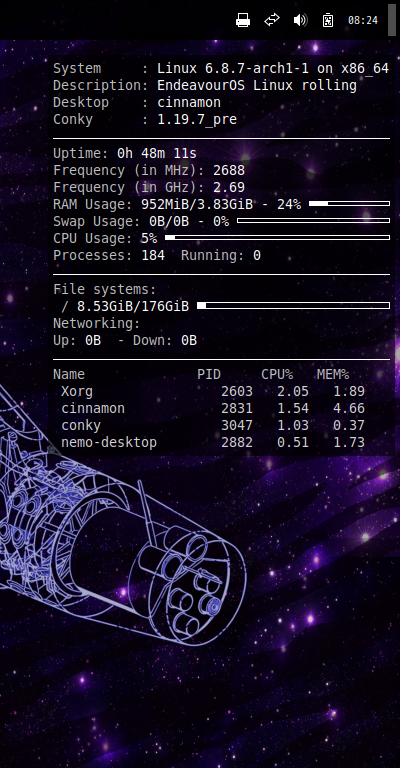The height and width of the screenshot is (768, 400).
Task: Select the cinnamon process row
Action: click(209, 408)
